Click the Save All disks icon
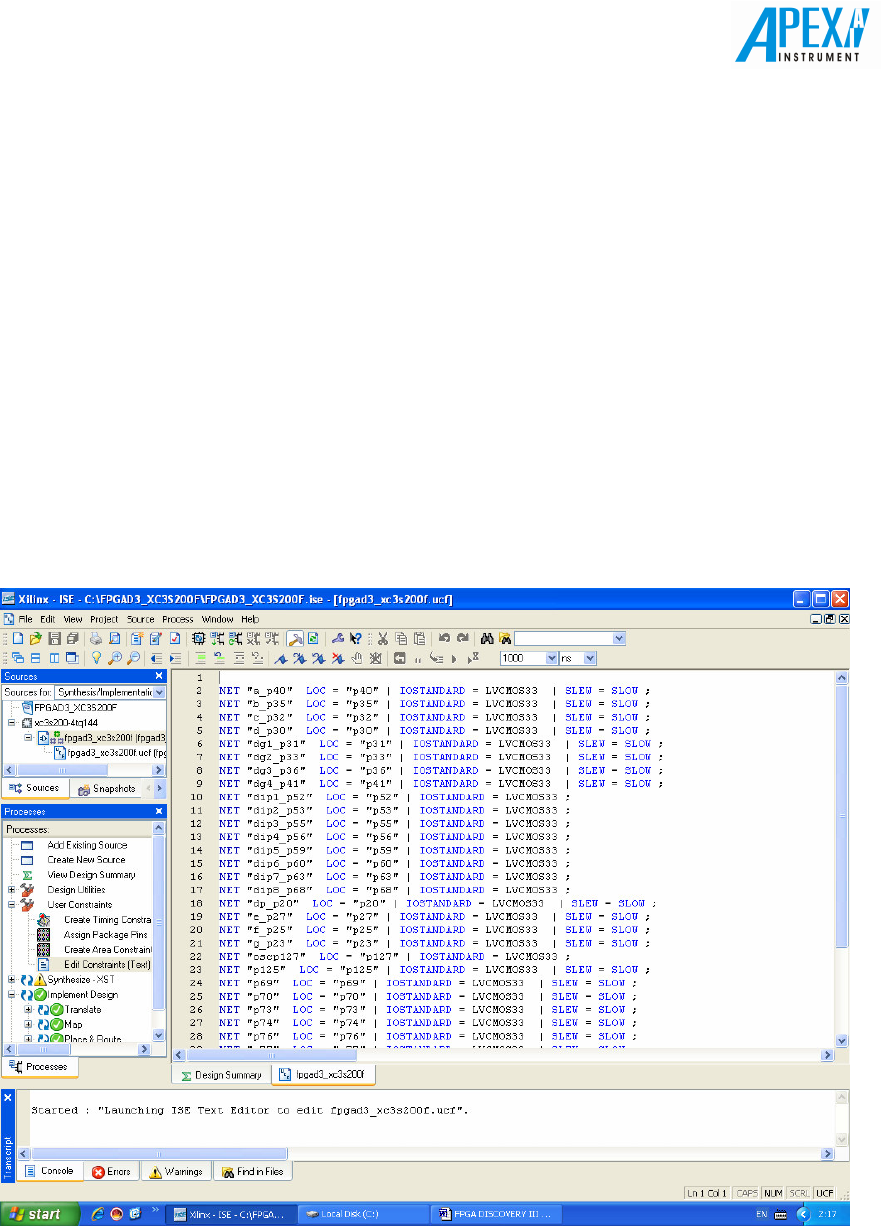This screenshot has height=1226, width=881. [x=71, y=638]
